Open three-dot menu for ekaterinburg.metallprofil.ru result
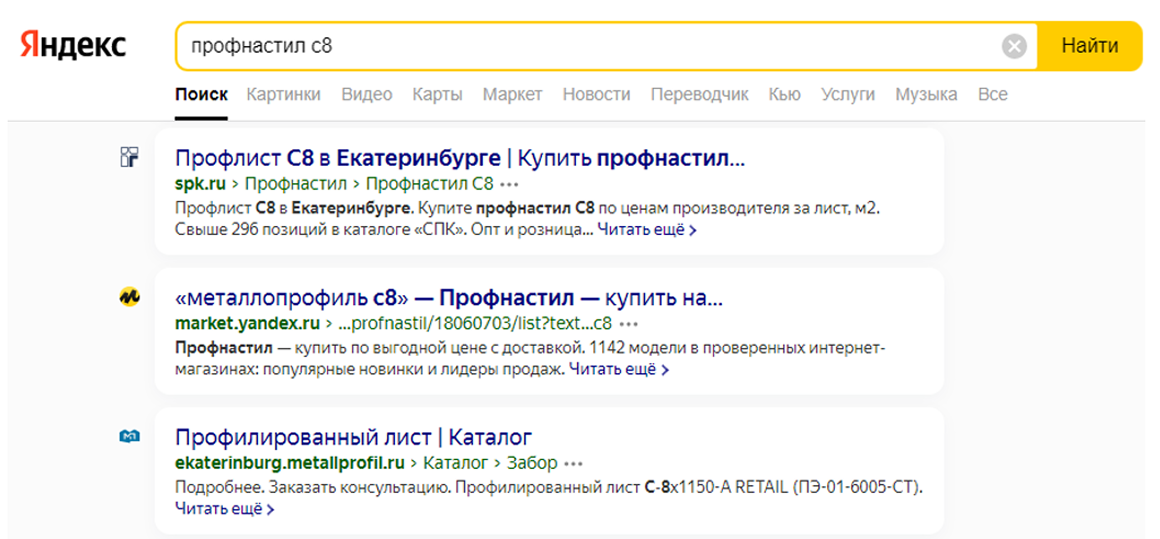The image size is (1160, 539). pos(572,464)
